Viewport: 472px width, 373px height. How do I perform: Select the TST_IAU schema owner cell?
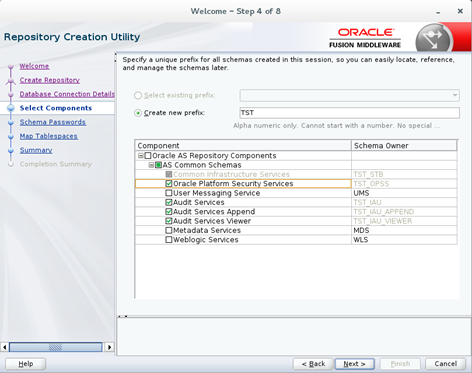point(404,202)
